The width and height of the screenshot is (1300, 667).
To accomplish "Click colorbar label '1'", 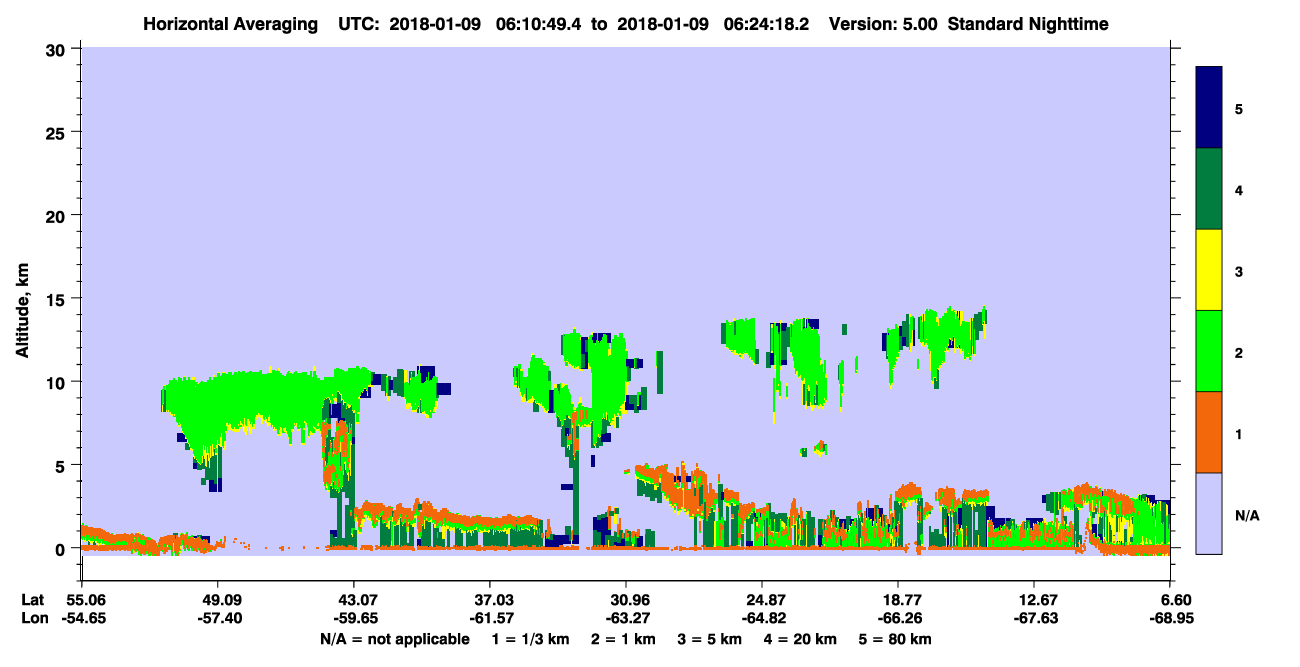I will (x=1239, y=434).
